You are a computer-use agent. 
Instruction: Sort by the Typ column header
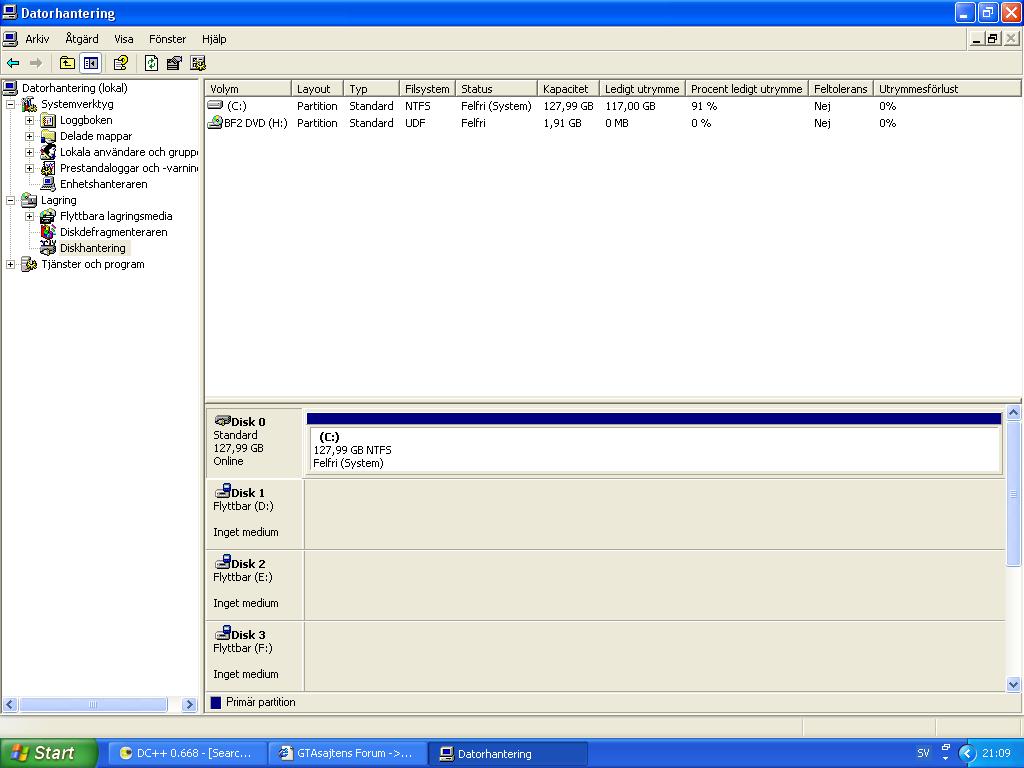point(372,89)
